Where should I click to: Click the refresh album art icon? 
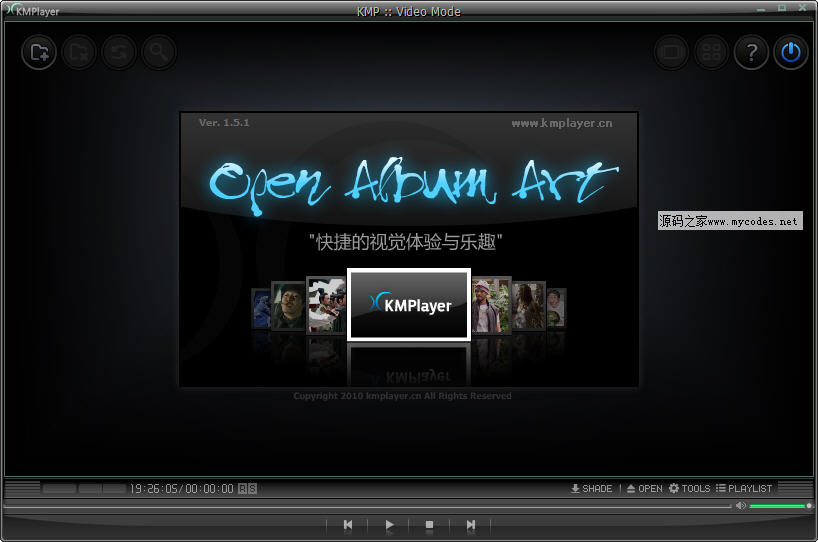(119, 52)
